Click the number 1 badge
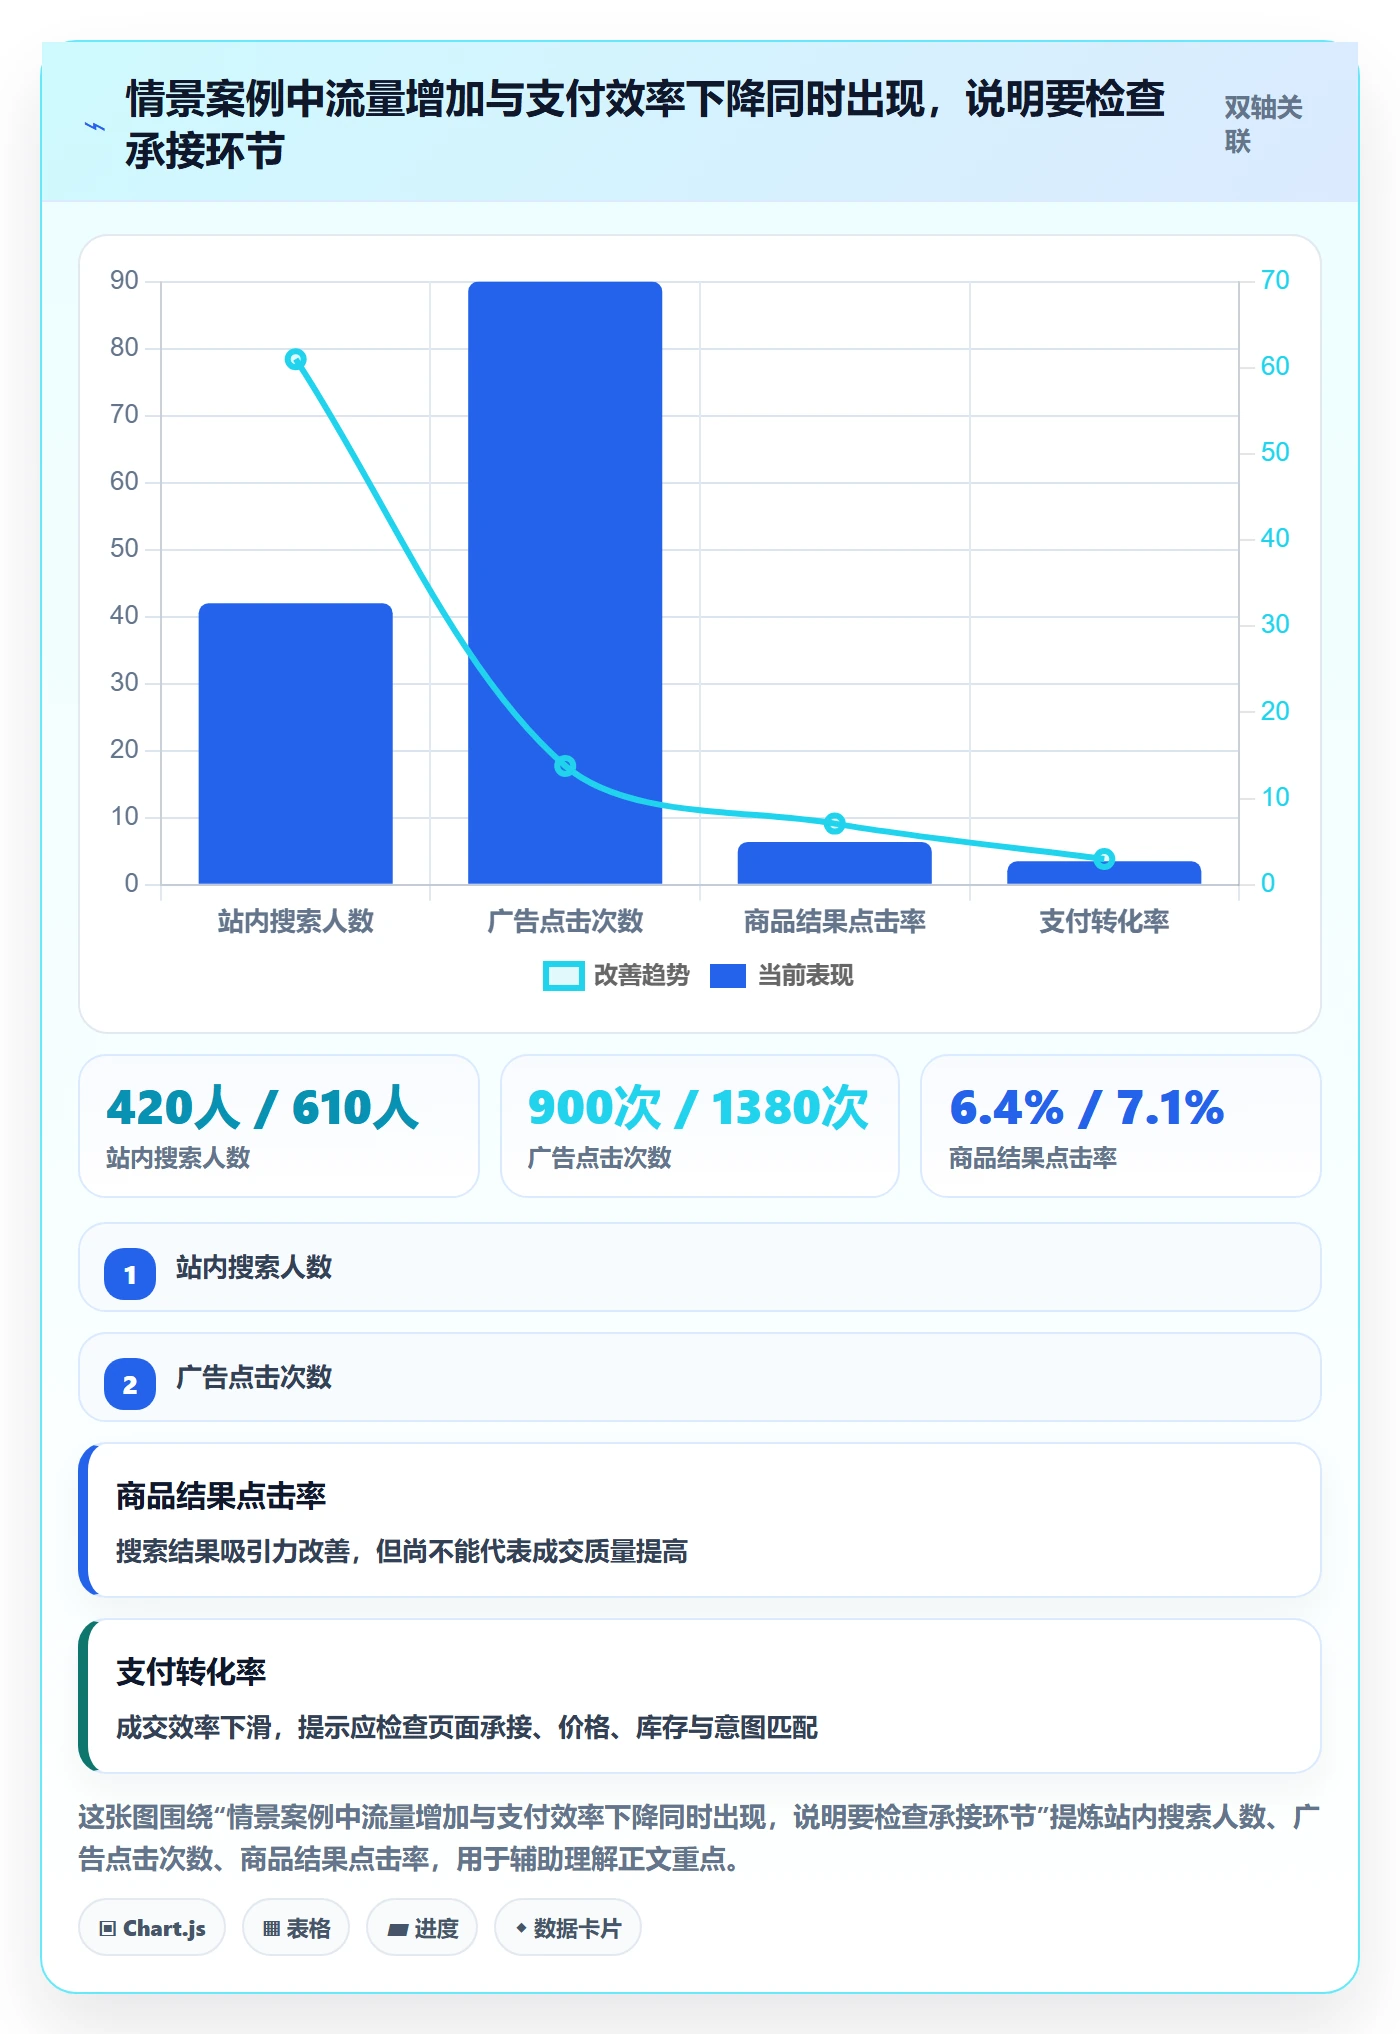Screen dimensions: 1400x2034 click(130, 1274)
